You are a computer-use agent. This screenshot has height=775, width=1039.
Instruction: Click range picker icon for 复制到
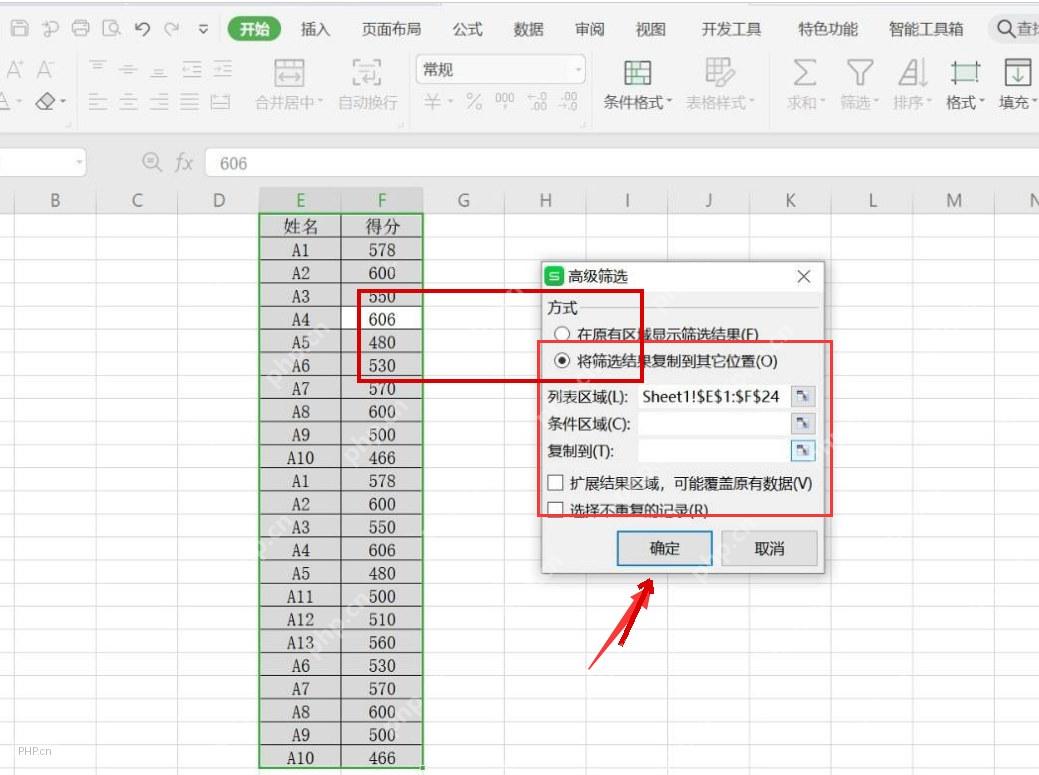pos(802,450)
